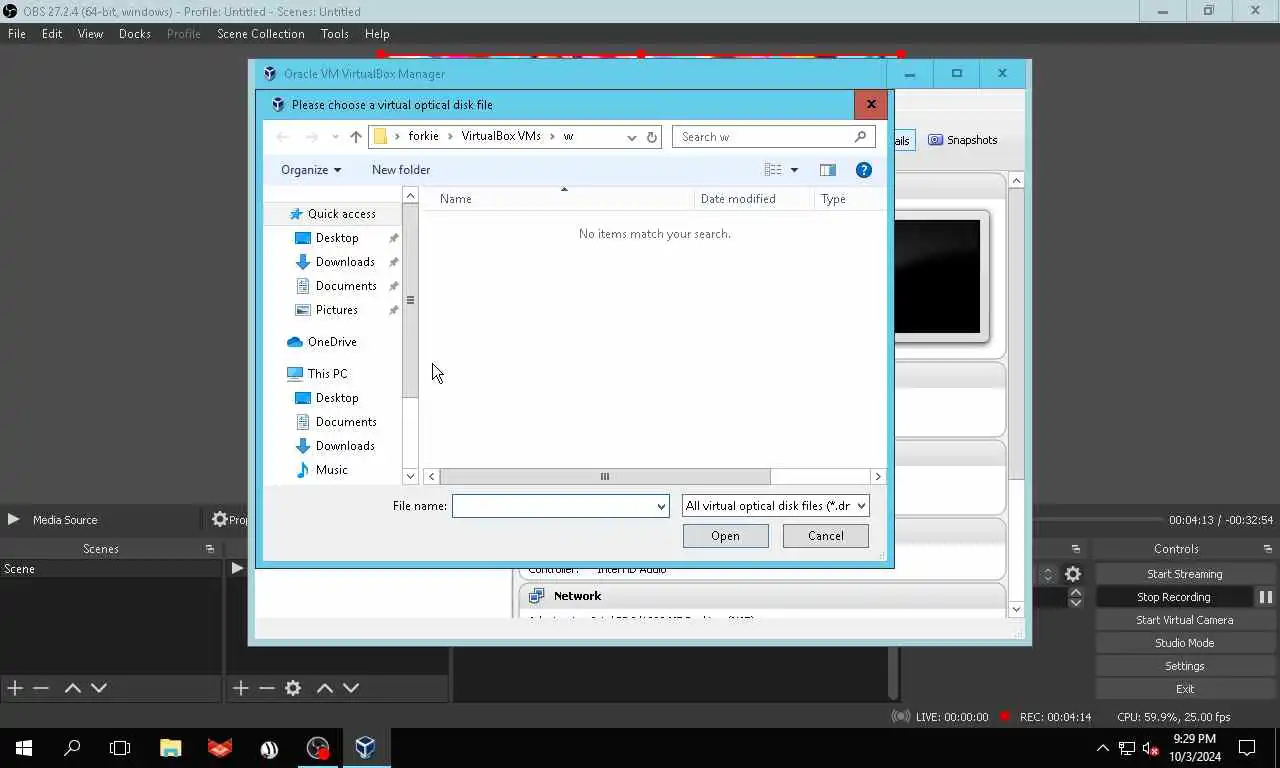Open Downloads under This PC
Viewport: 1280px width, 768px height.
point(344,446)
